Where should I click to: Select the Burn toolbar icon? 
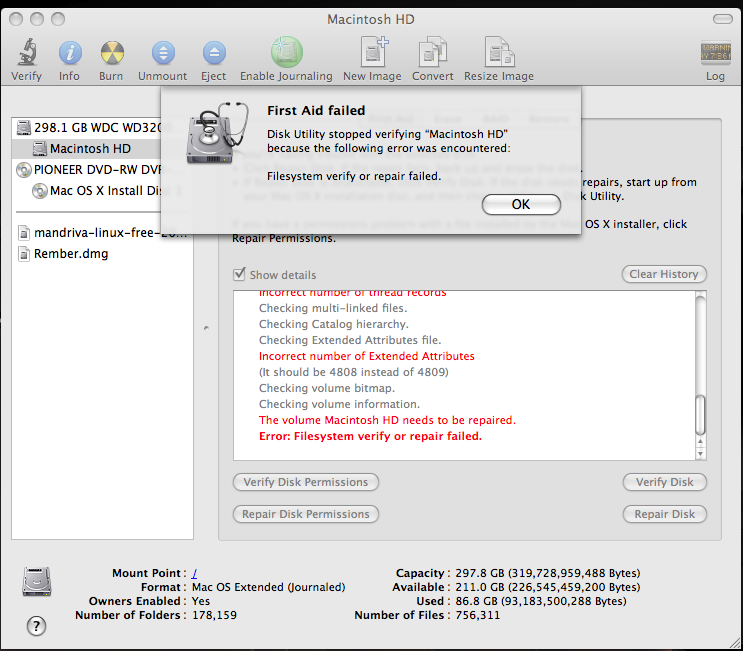112,53
